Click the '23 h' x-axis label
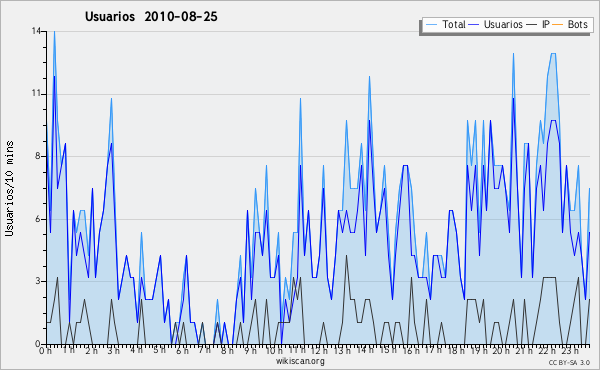The image size is (600, 370). pyautogui.click(x=569, y=350)
